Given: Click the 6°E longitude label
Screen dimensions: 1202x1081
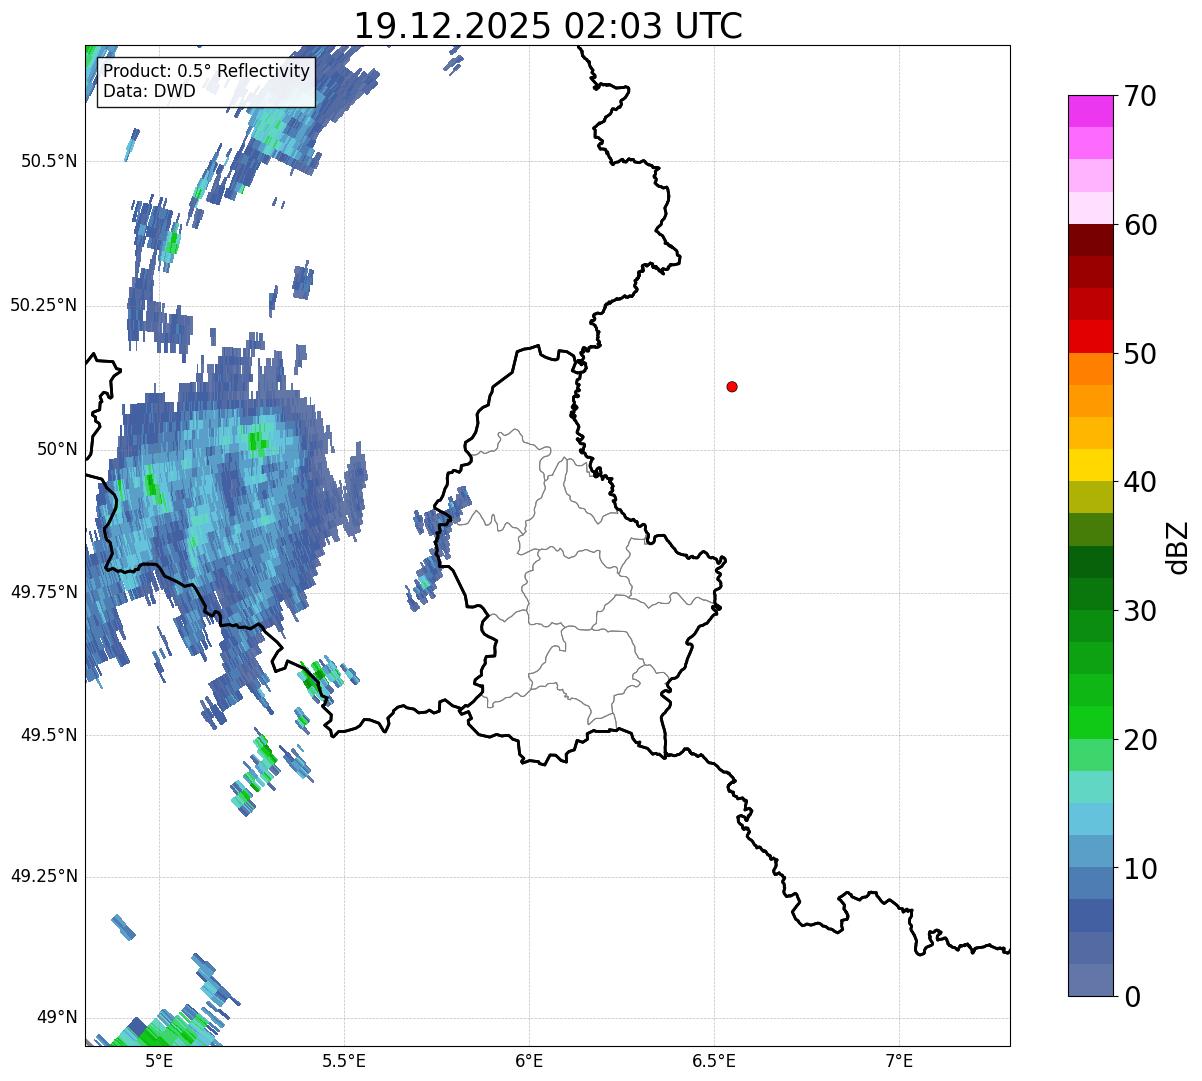Looking at the screenshot, I should click(529, 1061).
